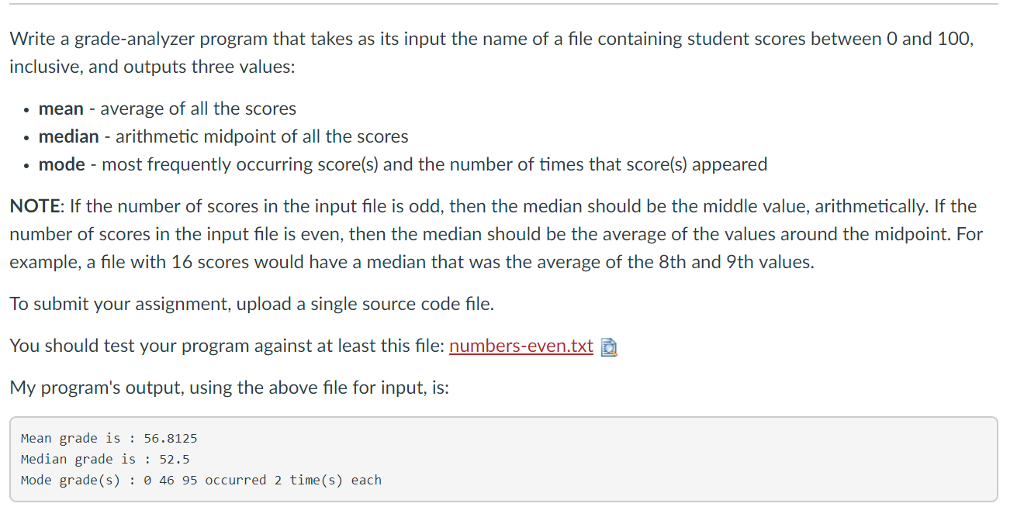The image size is (1024, 517).
Task: Click the value "56.8125" in the output
Action: 170,438
